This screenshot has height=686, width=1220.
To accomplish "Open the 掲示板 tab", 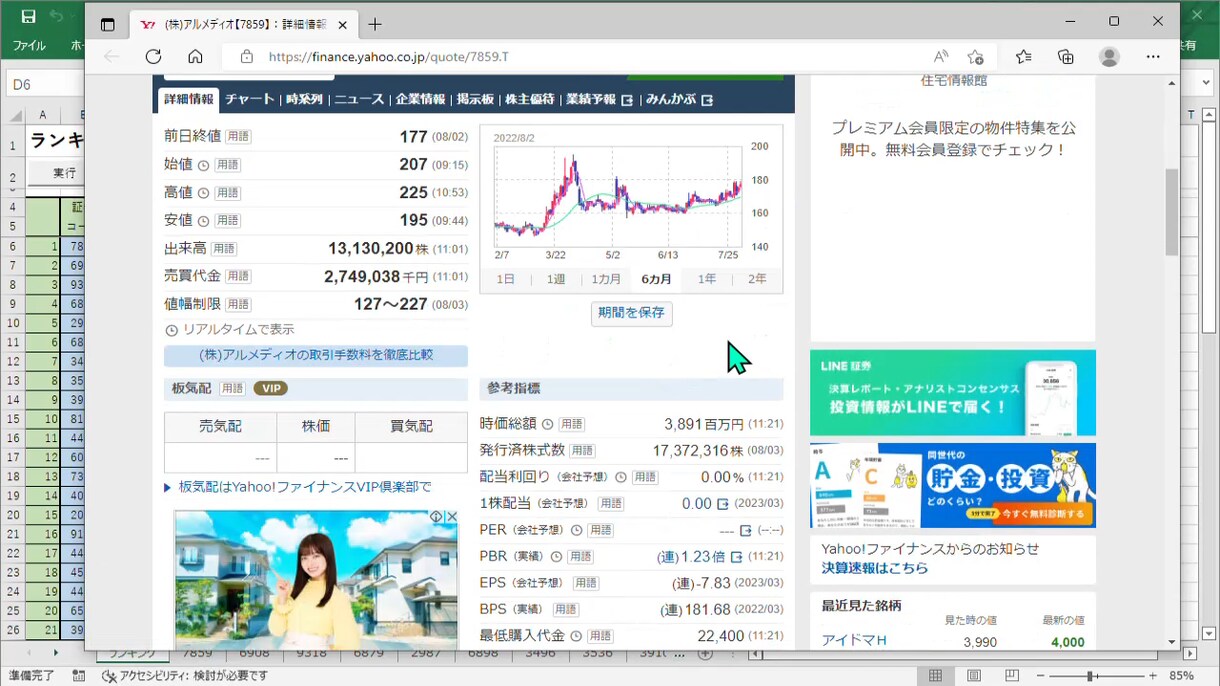I will pyautogui.click(x=475, y=100).
